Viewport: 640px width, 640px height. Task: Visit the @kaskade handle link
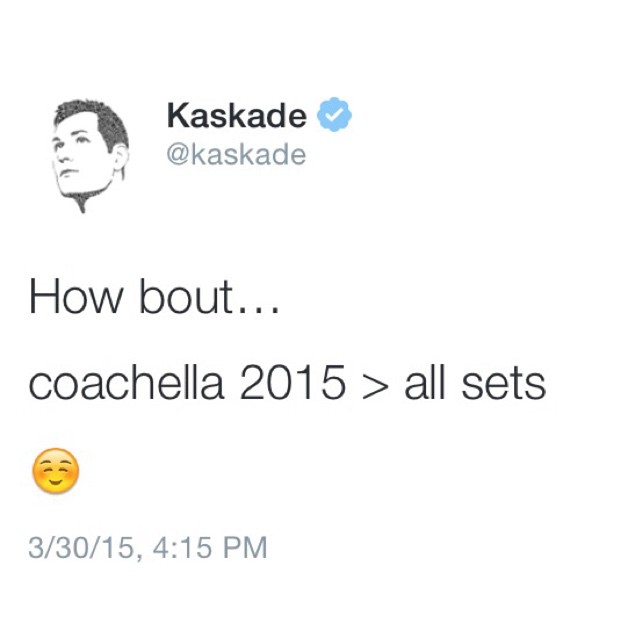236,155
